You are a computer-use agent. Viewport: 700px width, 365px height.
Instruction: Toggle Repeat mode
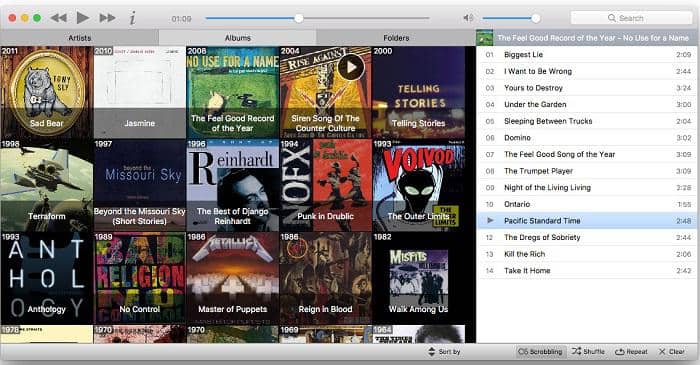tap(631, 352)
